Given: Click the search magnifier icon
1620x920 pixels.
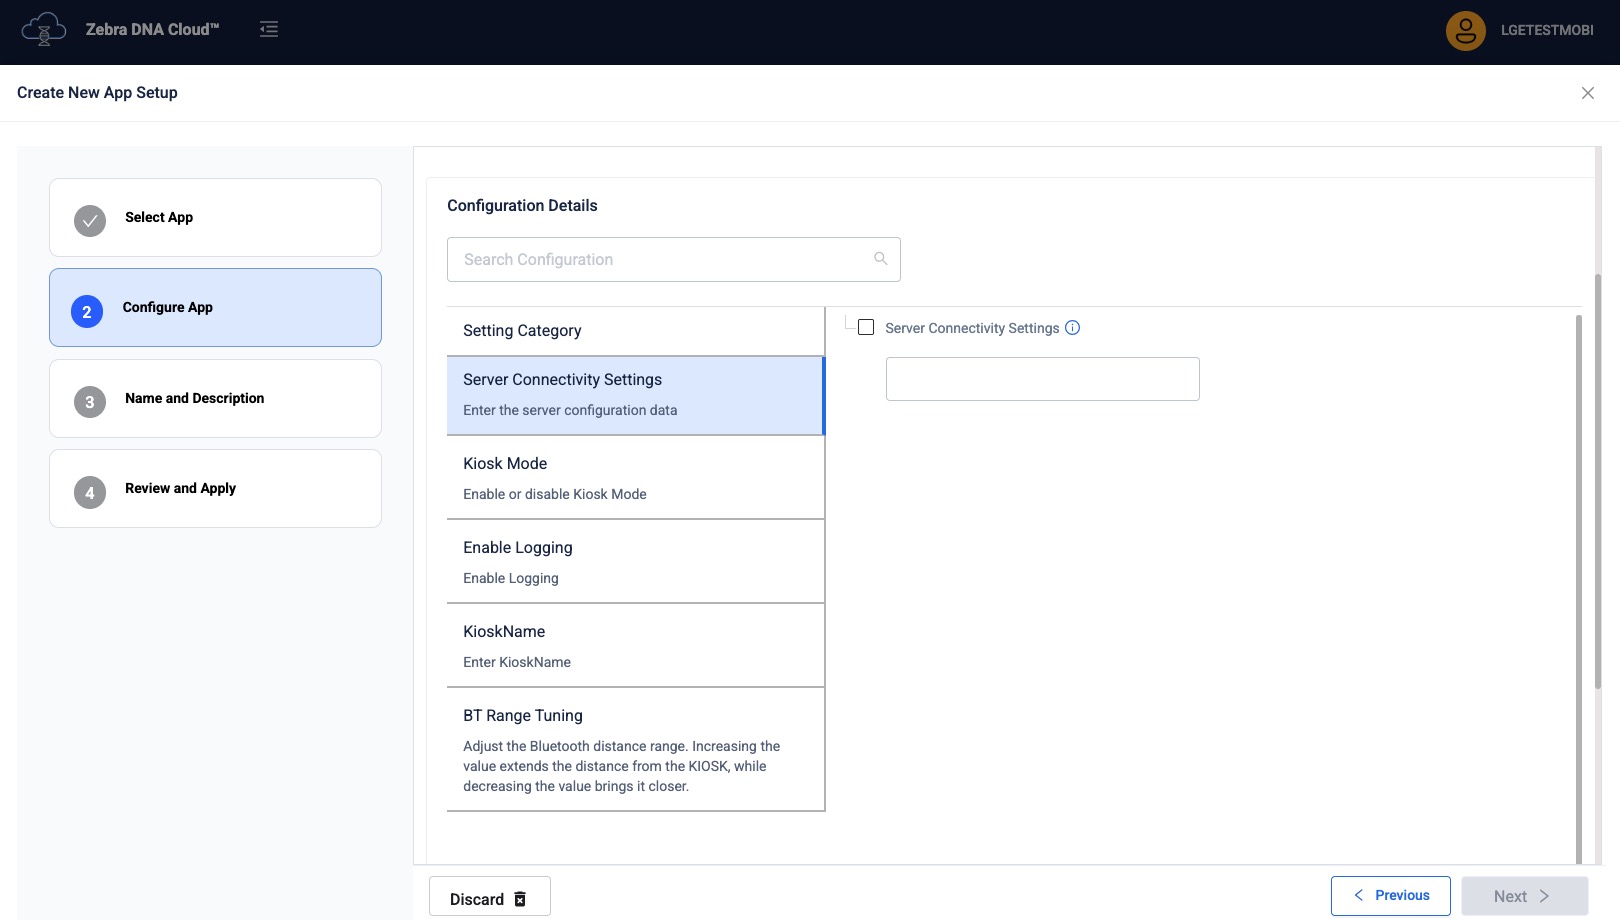Looking at the screenshot, I should [881, 259].
